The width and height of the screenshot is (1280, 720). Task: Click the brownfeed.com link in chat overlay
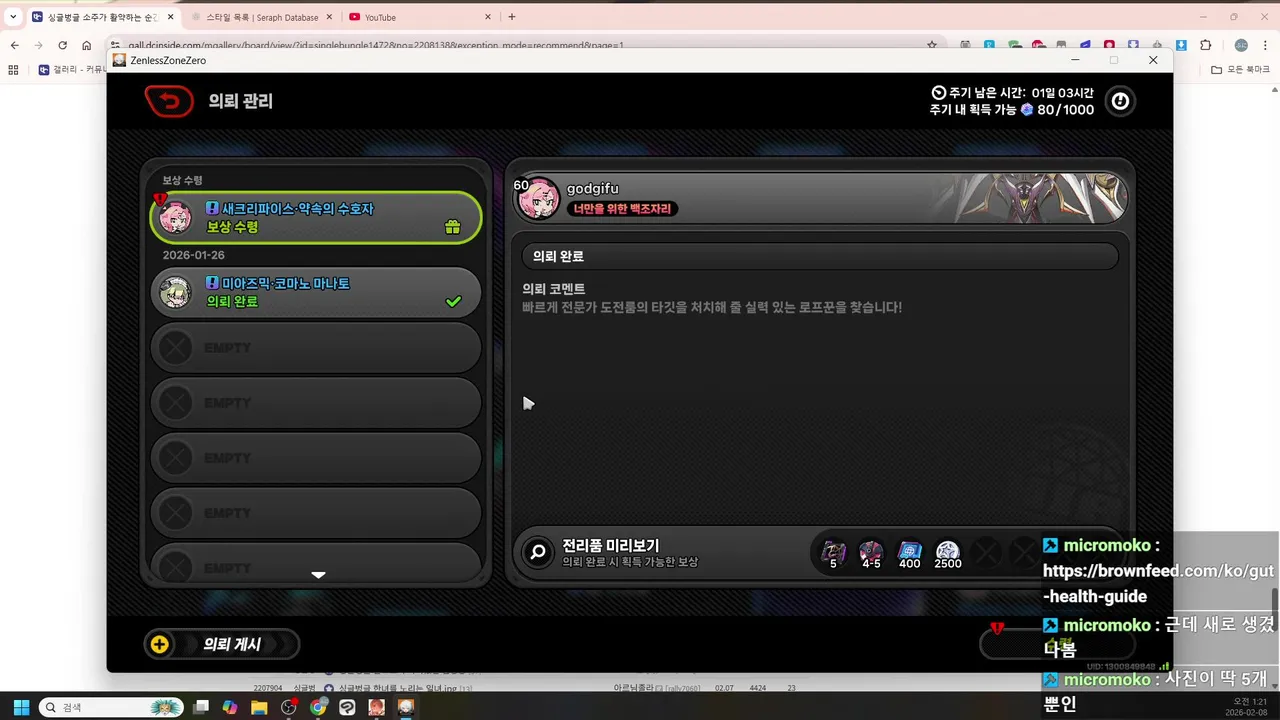tap(1158, 584)
